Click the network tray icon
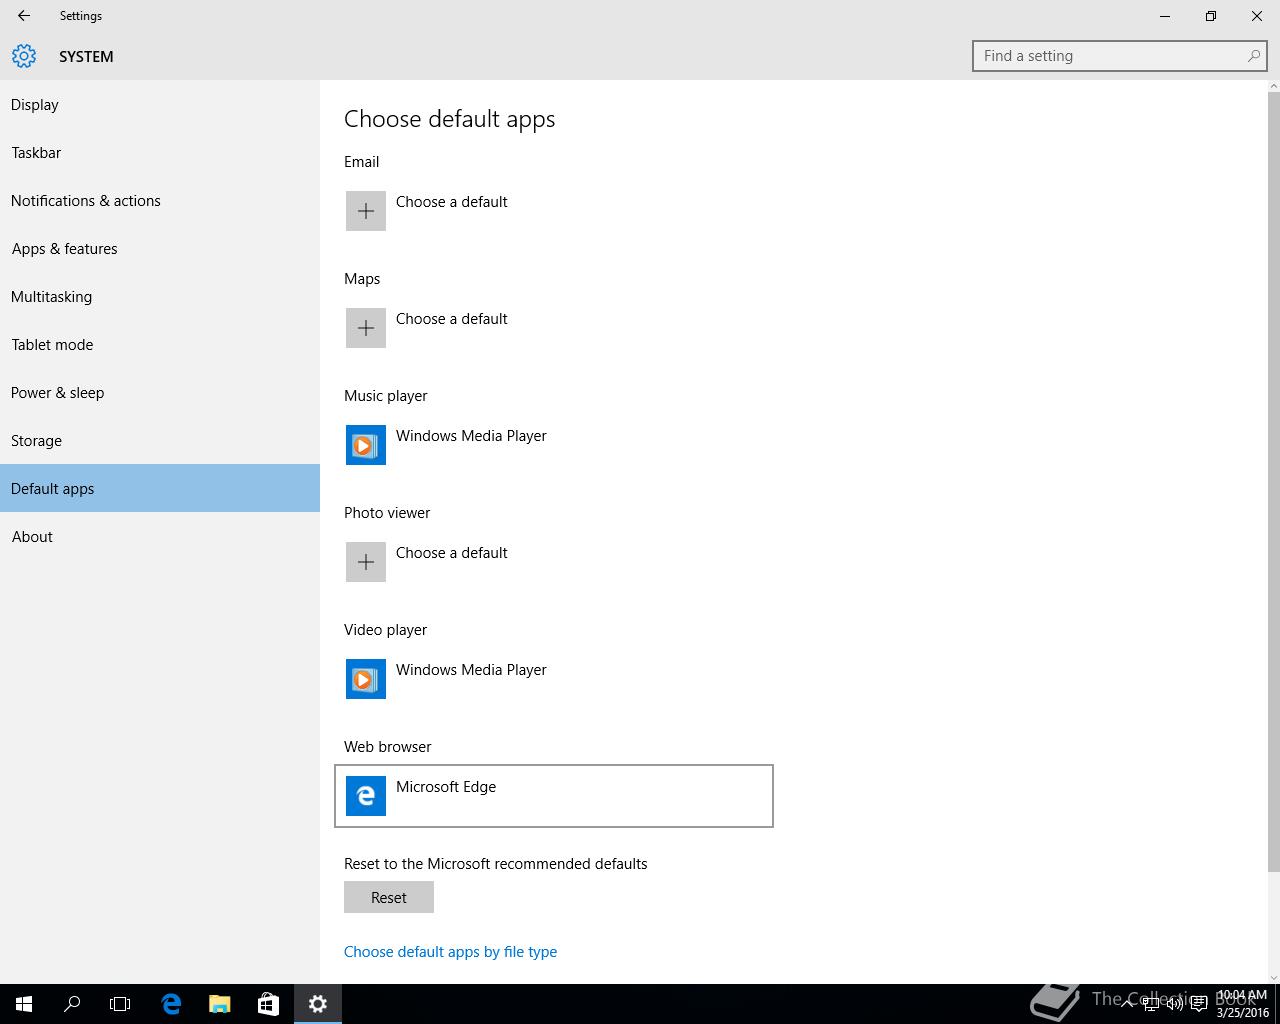Screen dimensions: 1280x1024 pos(1151,1004)
